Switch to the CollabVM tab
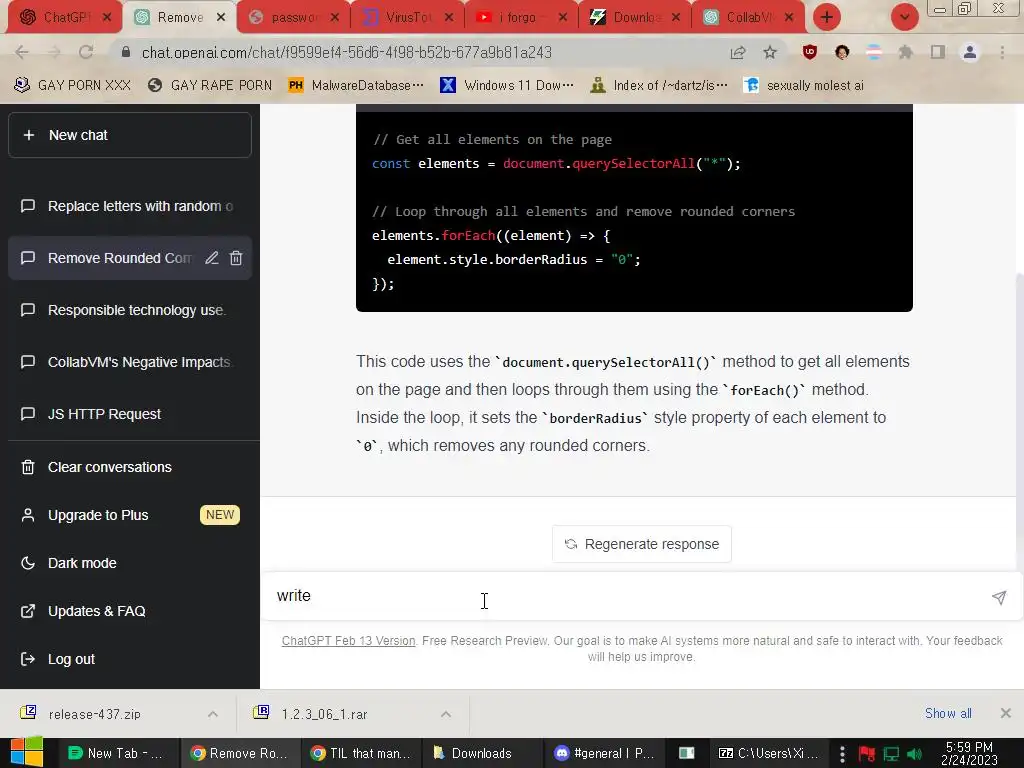 click(x=748, y=18)
